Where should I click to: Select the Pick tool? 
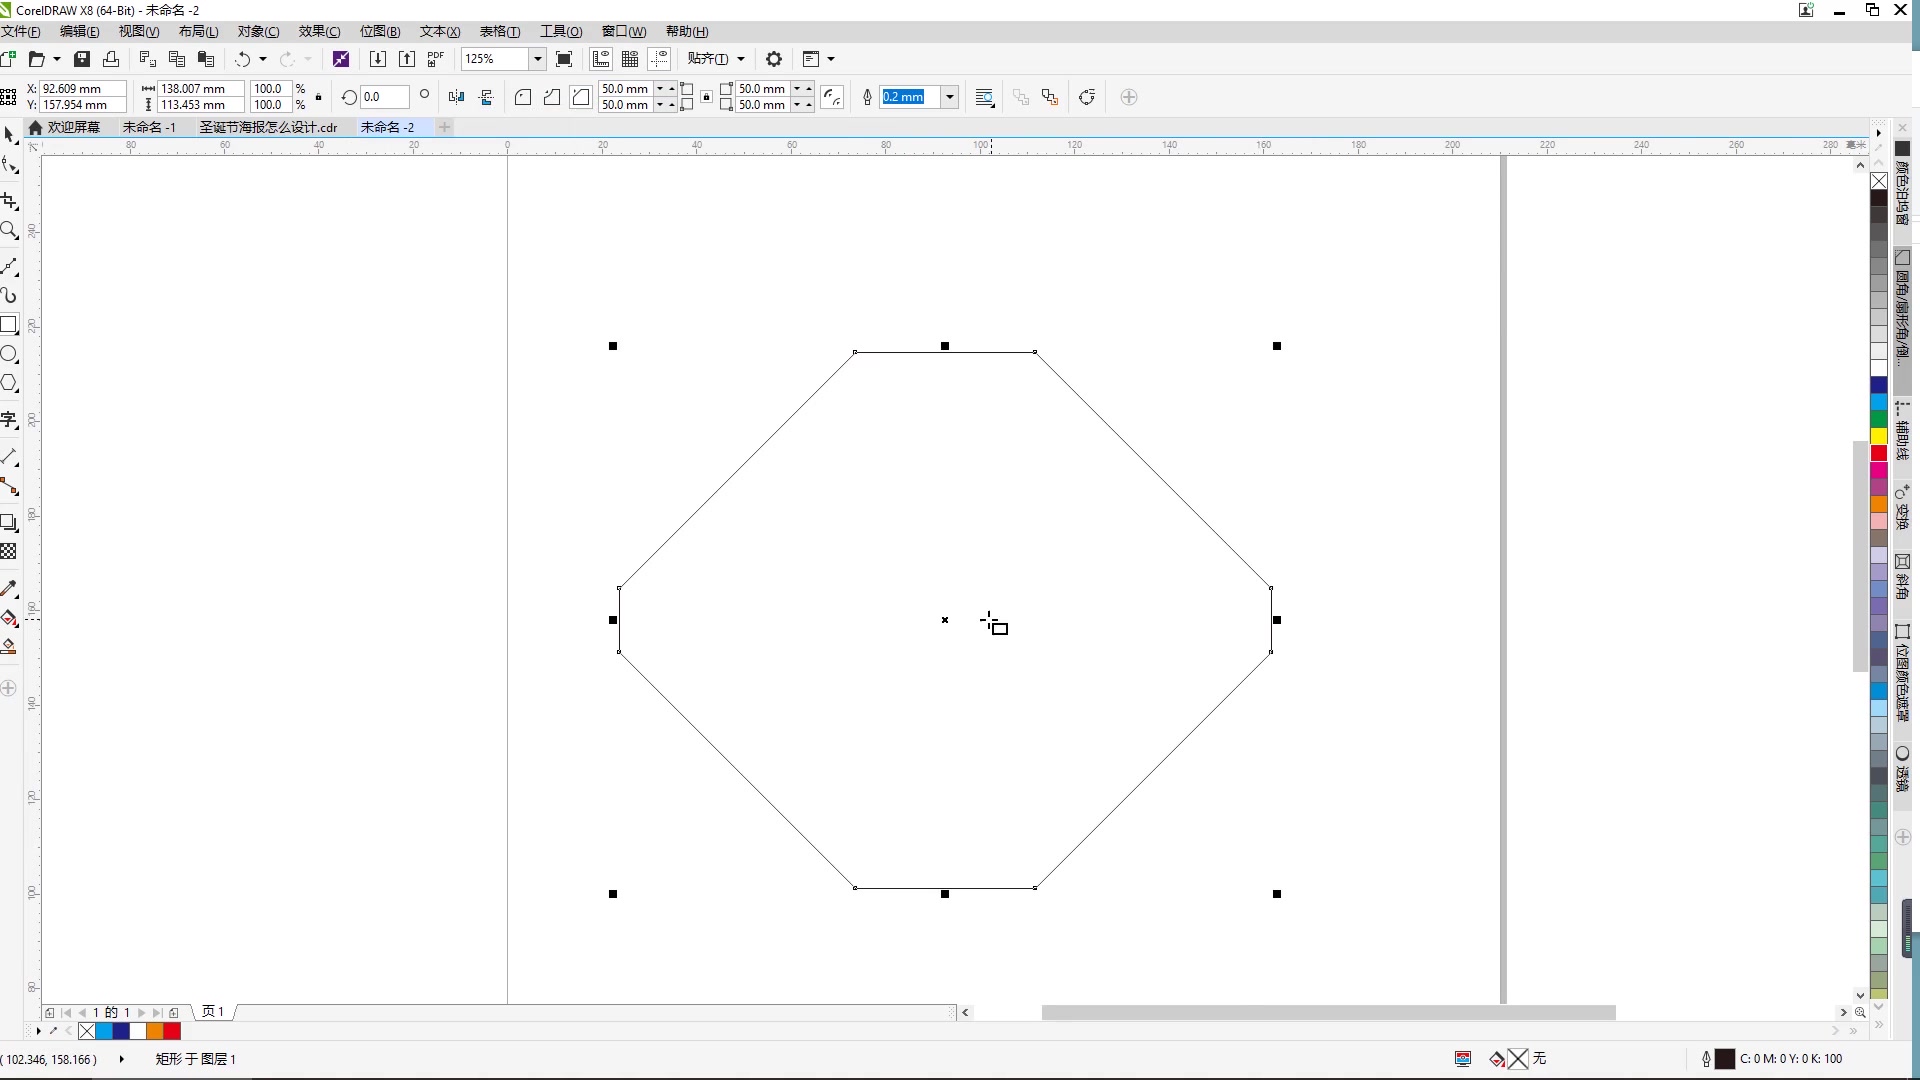click(9, 134)
